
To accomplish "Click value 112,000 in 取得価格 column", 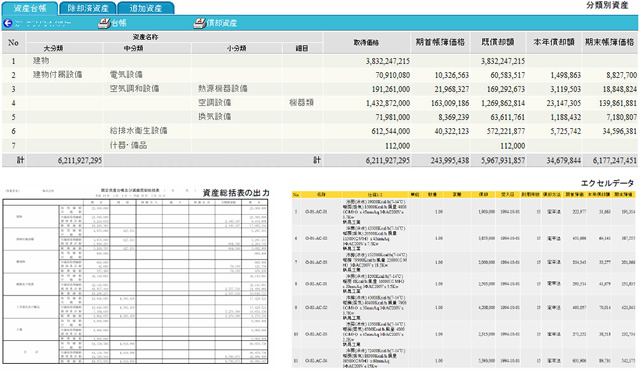I will (398, 146).
